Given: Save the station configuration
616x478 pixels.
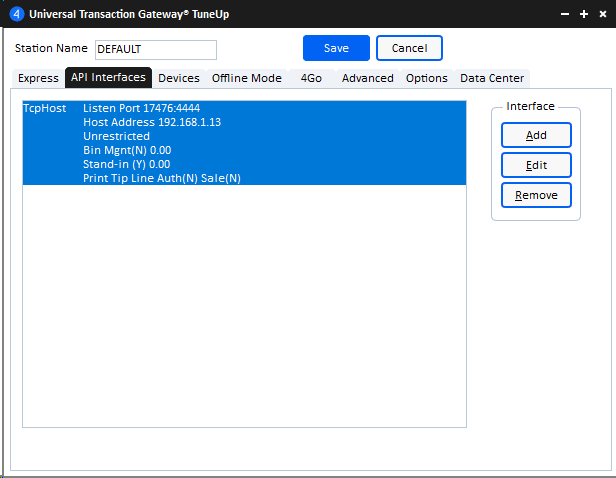Looking at the screenshot, I should [336, 48].
